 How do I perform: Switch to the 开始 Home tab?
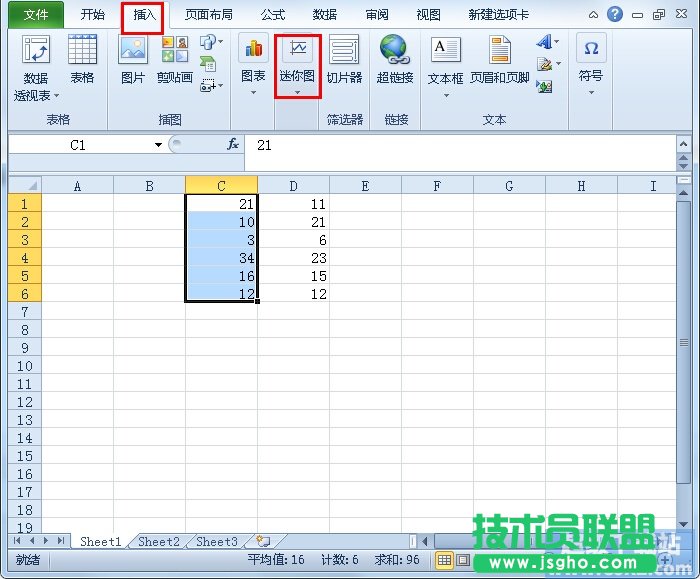92,15
